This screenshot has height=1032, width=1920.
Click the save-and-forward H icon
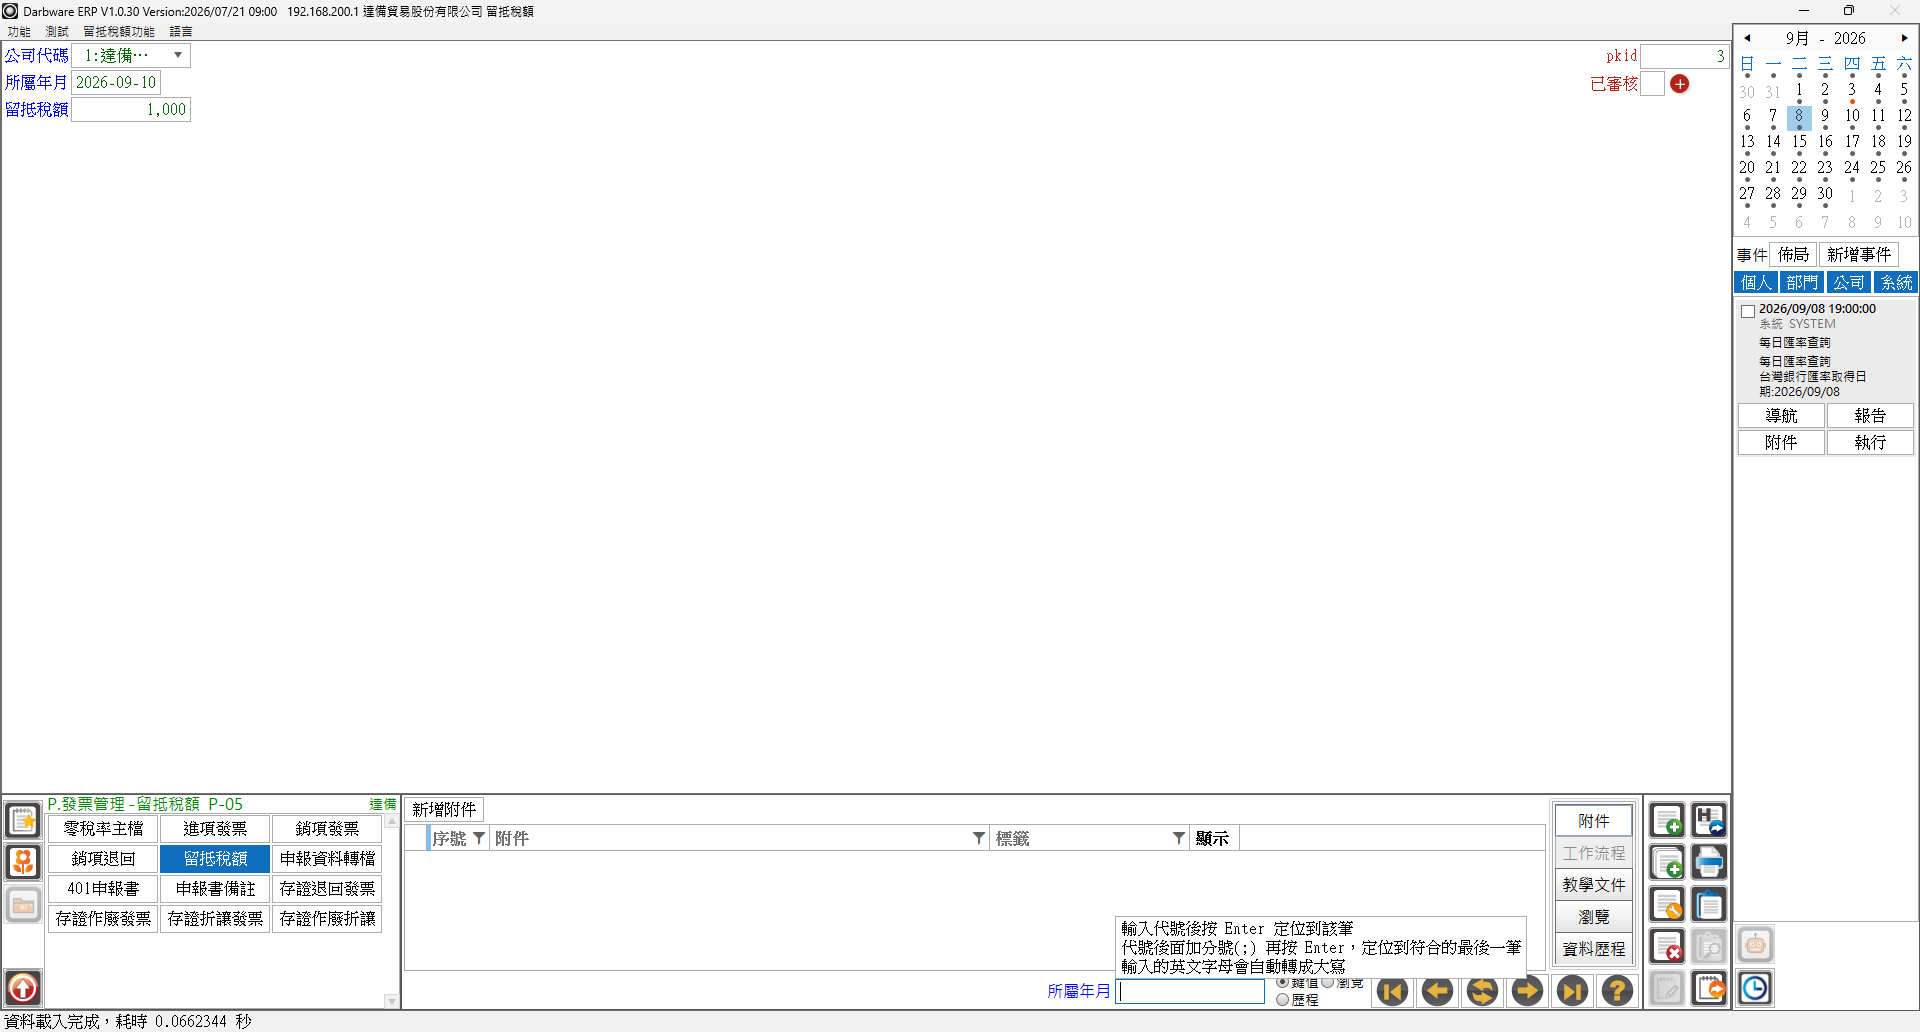coord(1709,821)
